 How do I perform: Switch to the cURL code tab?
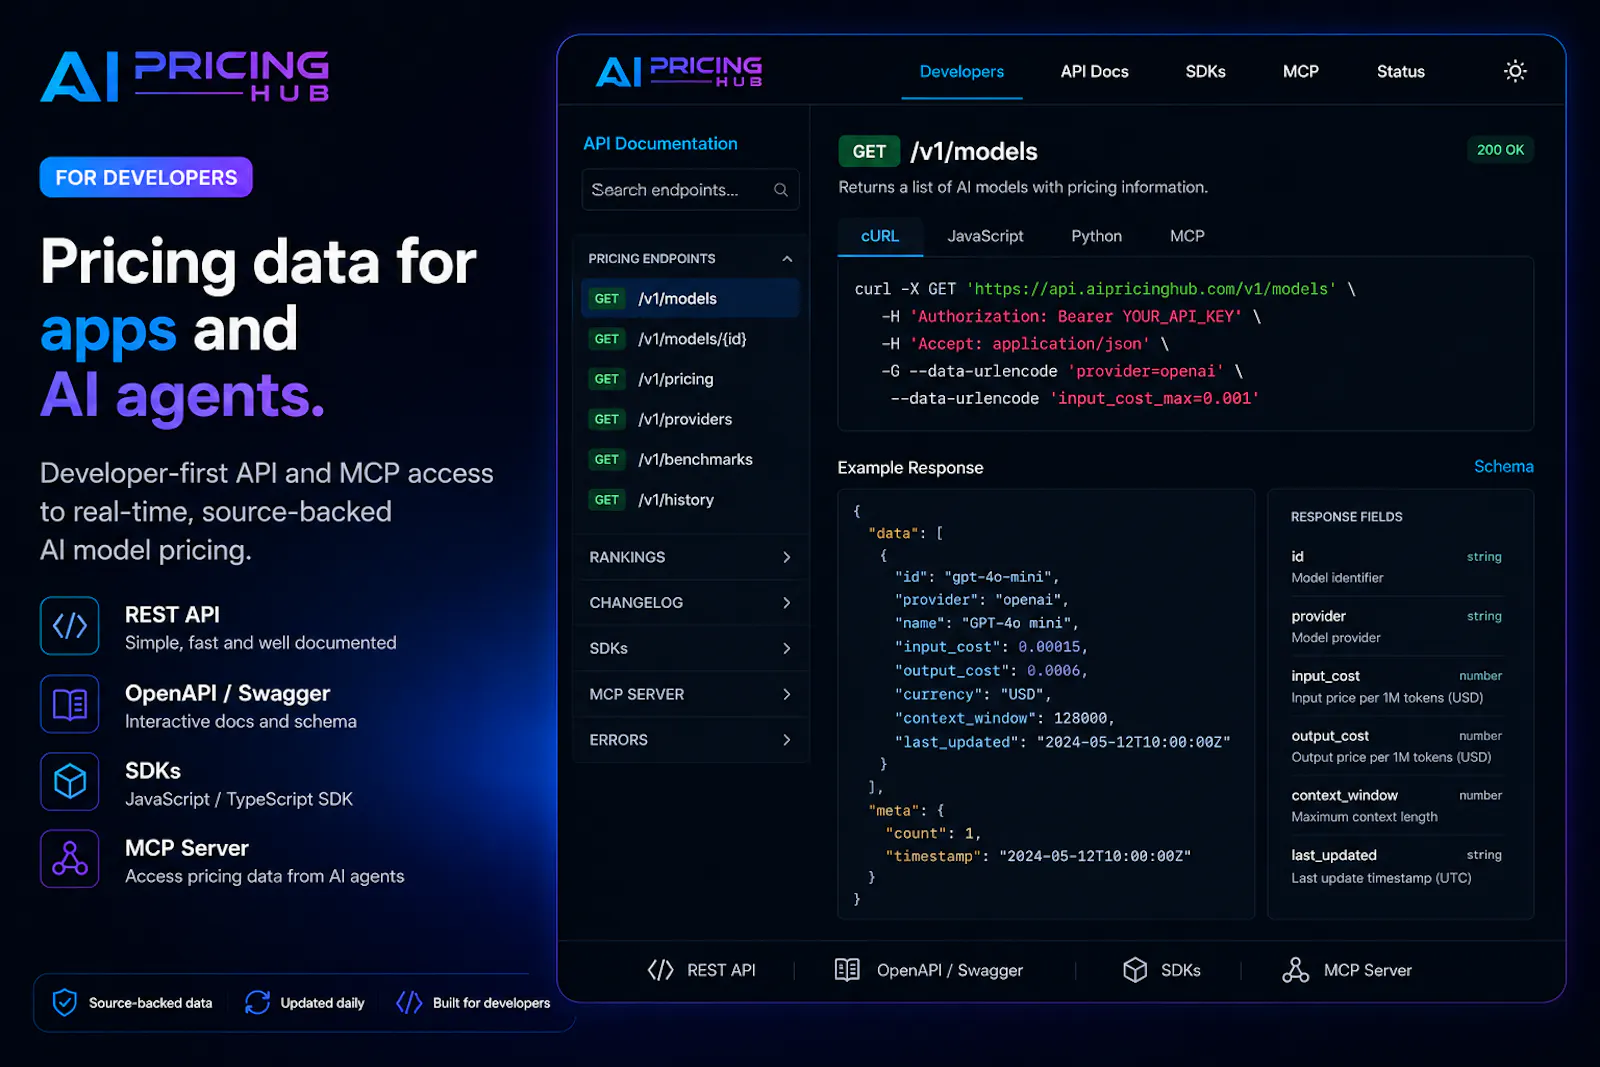pos(880,236)
